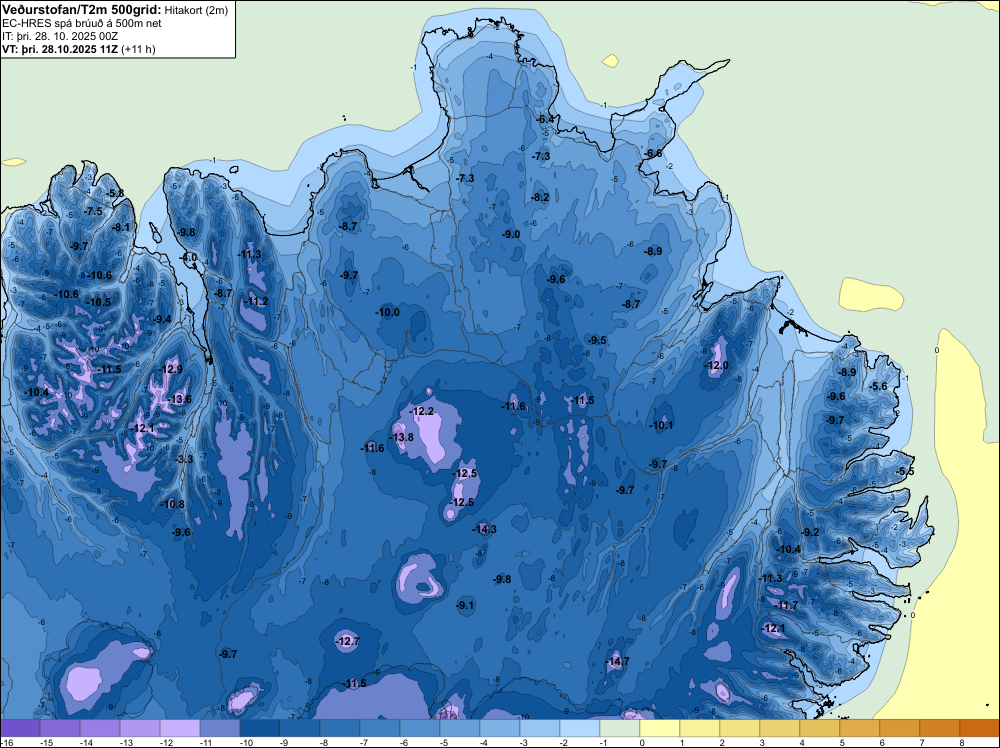Click the -12.9 temperature value

[x=170, y=369]
